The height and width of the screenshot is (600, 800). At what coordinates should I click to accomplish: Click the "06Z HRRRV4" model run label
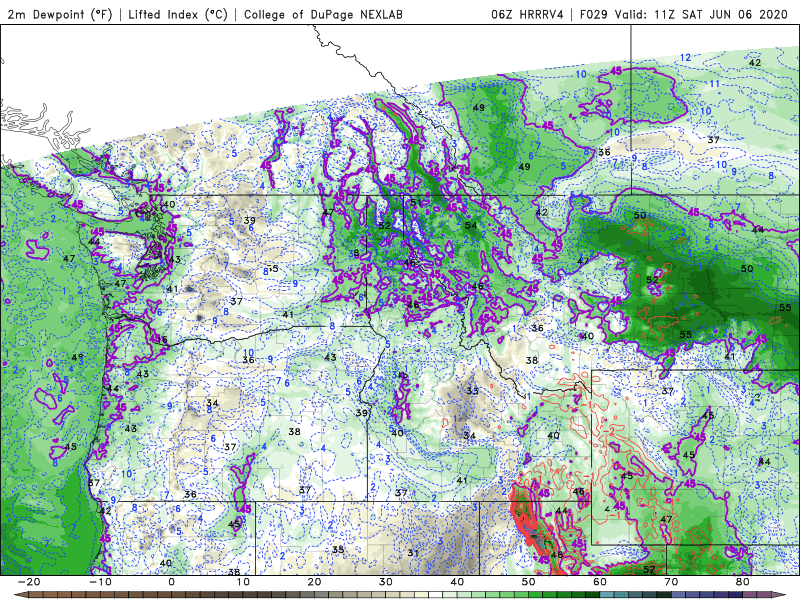[528, 14]
